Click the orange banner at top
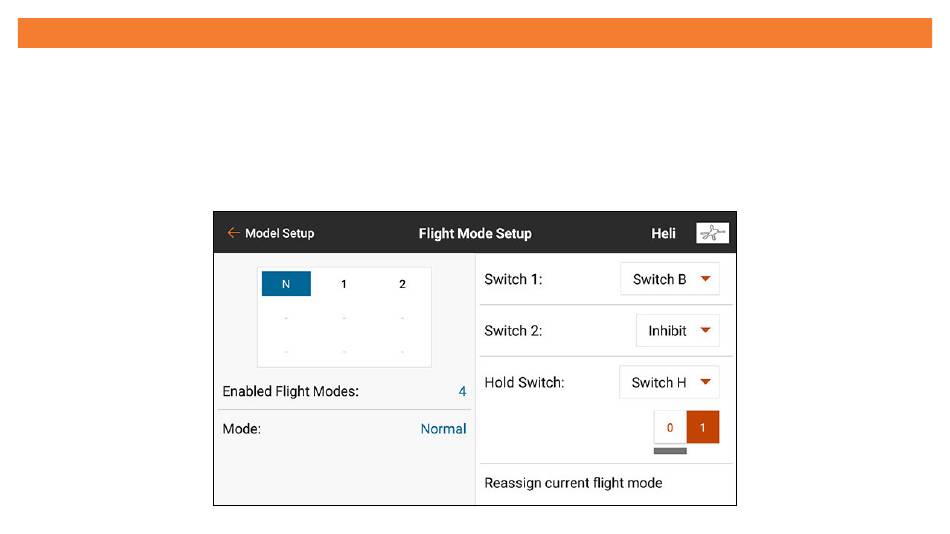This screenshot has width=950, height=534. [x=475, y=33]
